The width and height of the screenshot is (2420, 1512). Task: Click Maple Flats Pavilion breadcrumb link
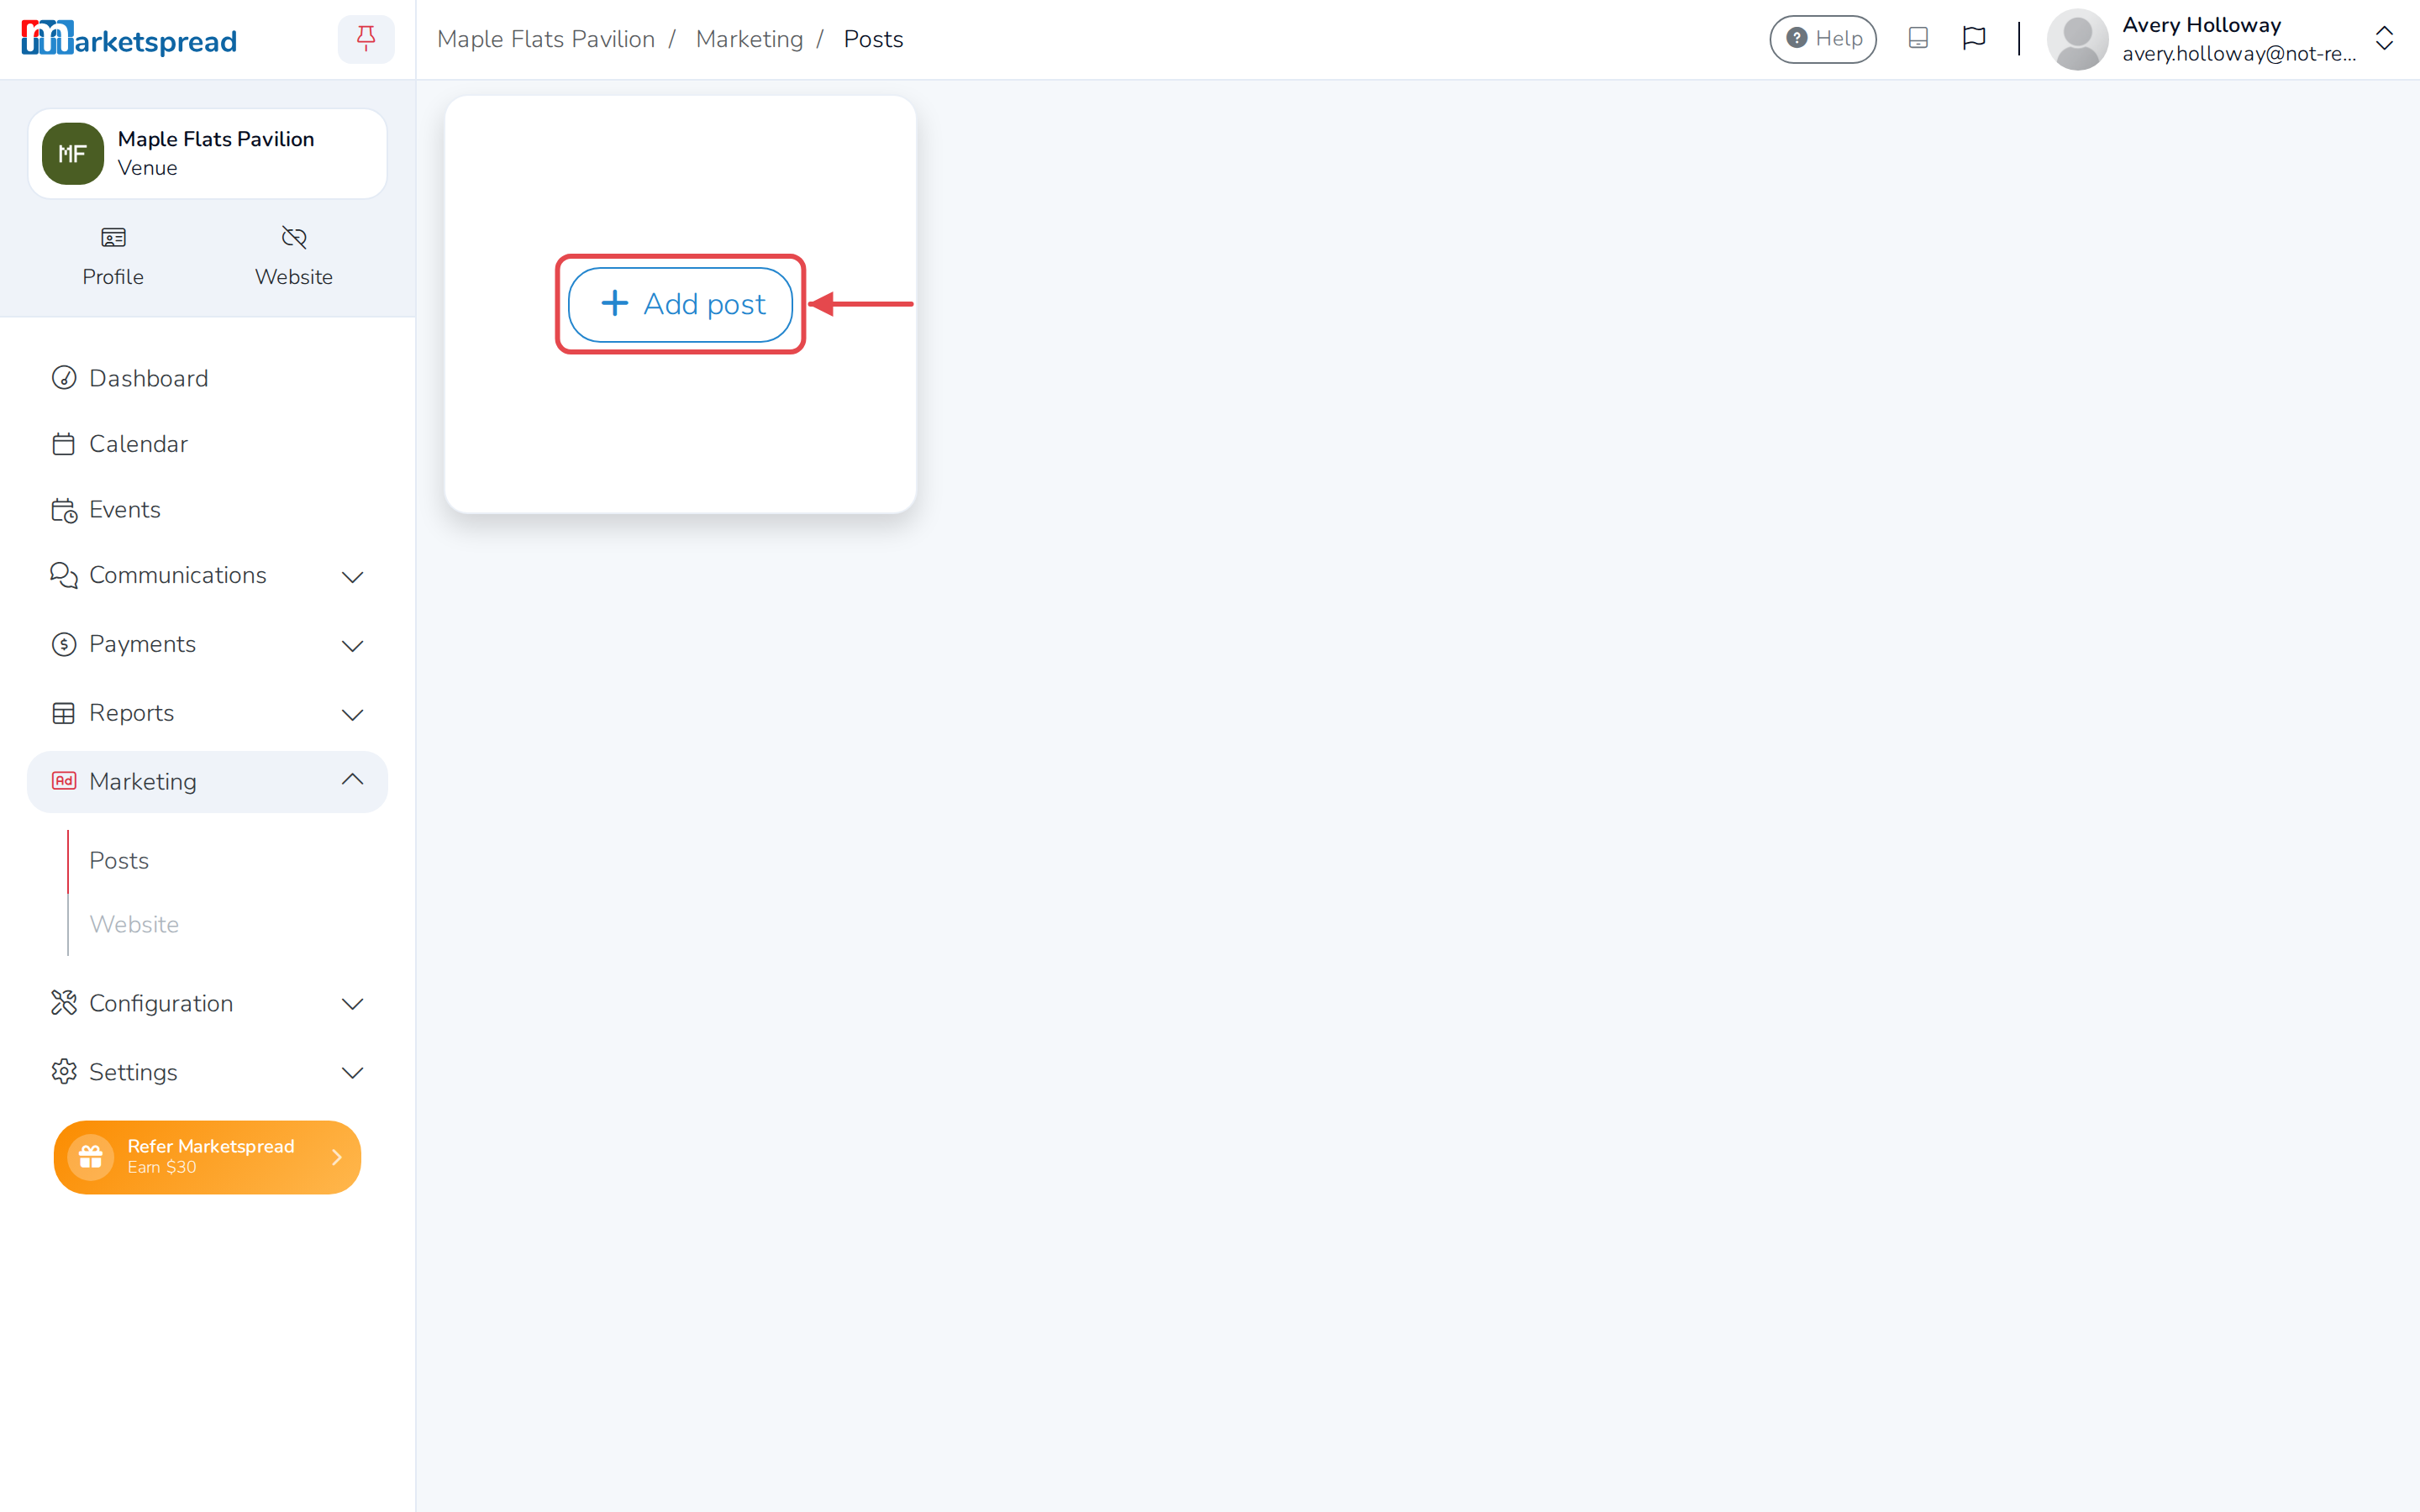tap(546, 39)
